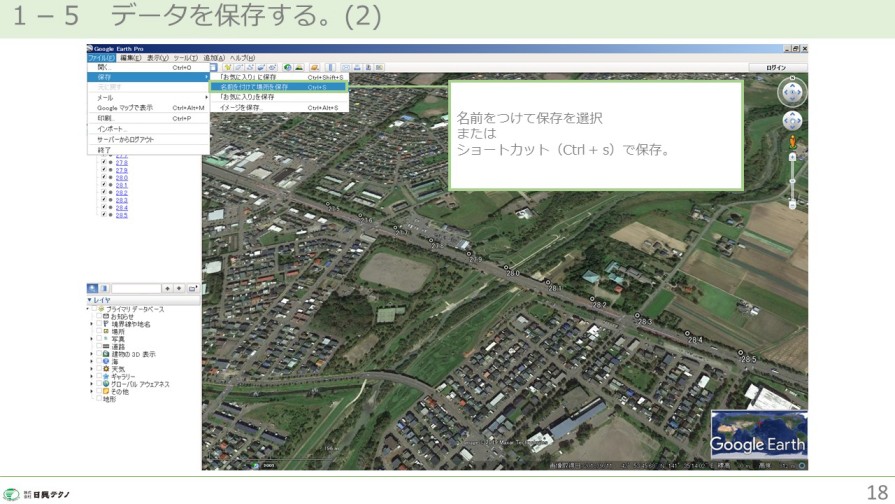895x504 pixels.
Task: Choose イメージを保存 menu entry
Action: [241, 107]
